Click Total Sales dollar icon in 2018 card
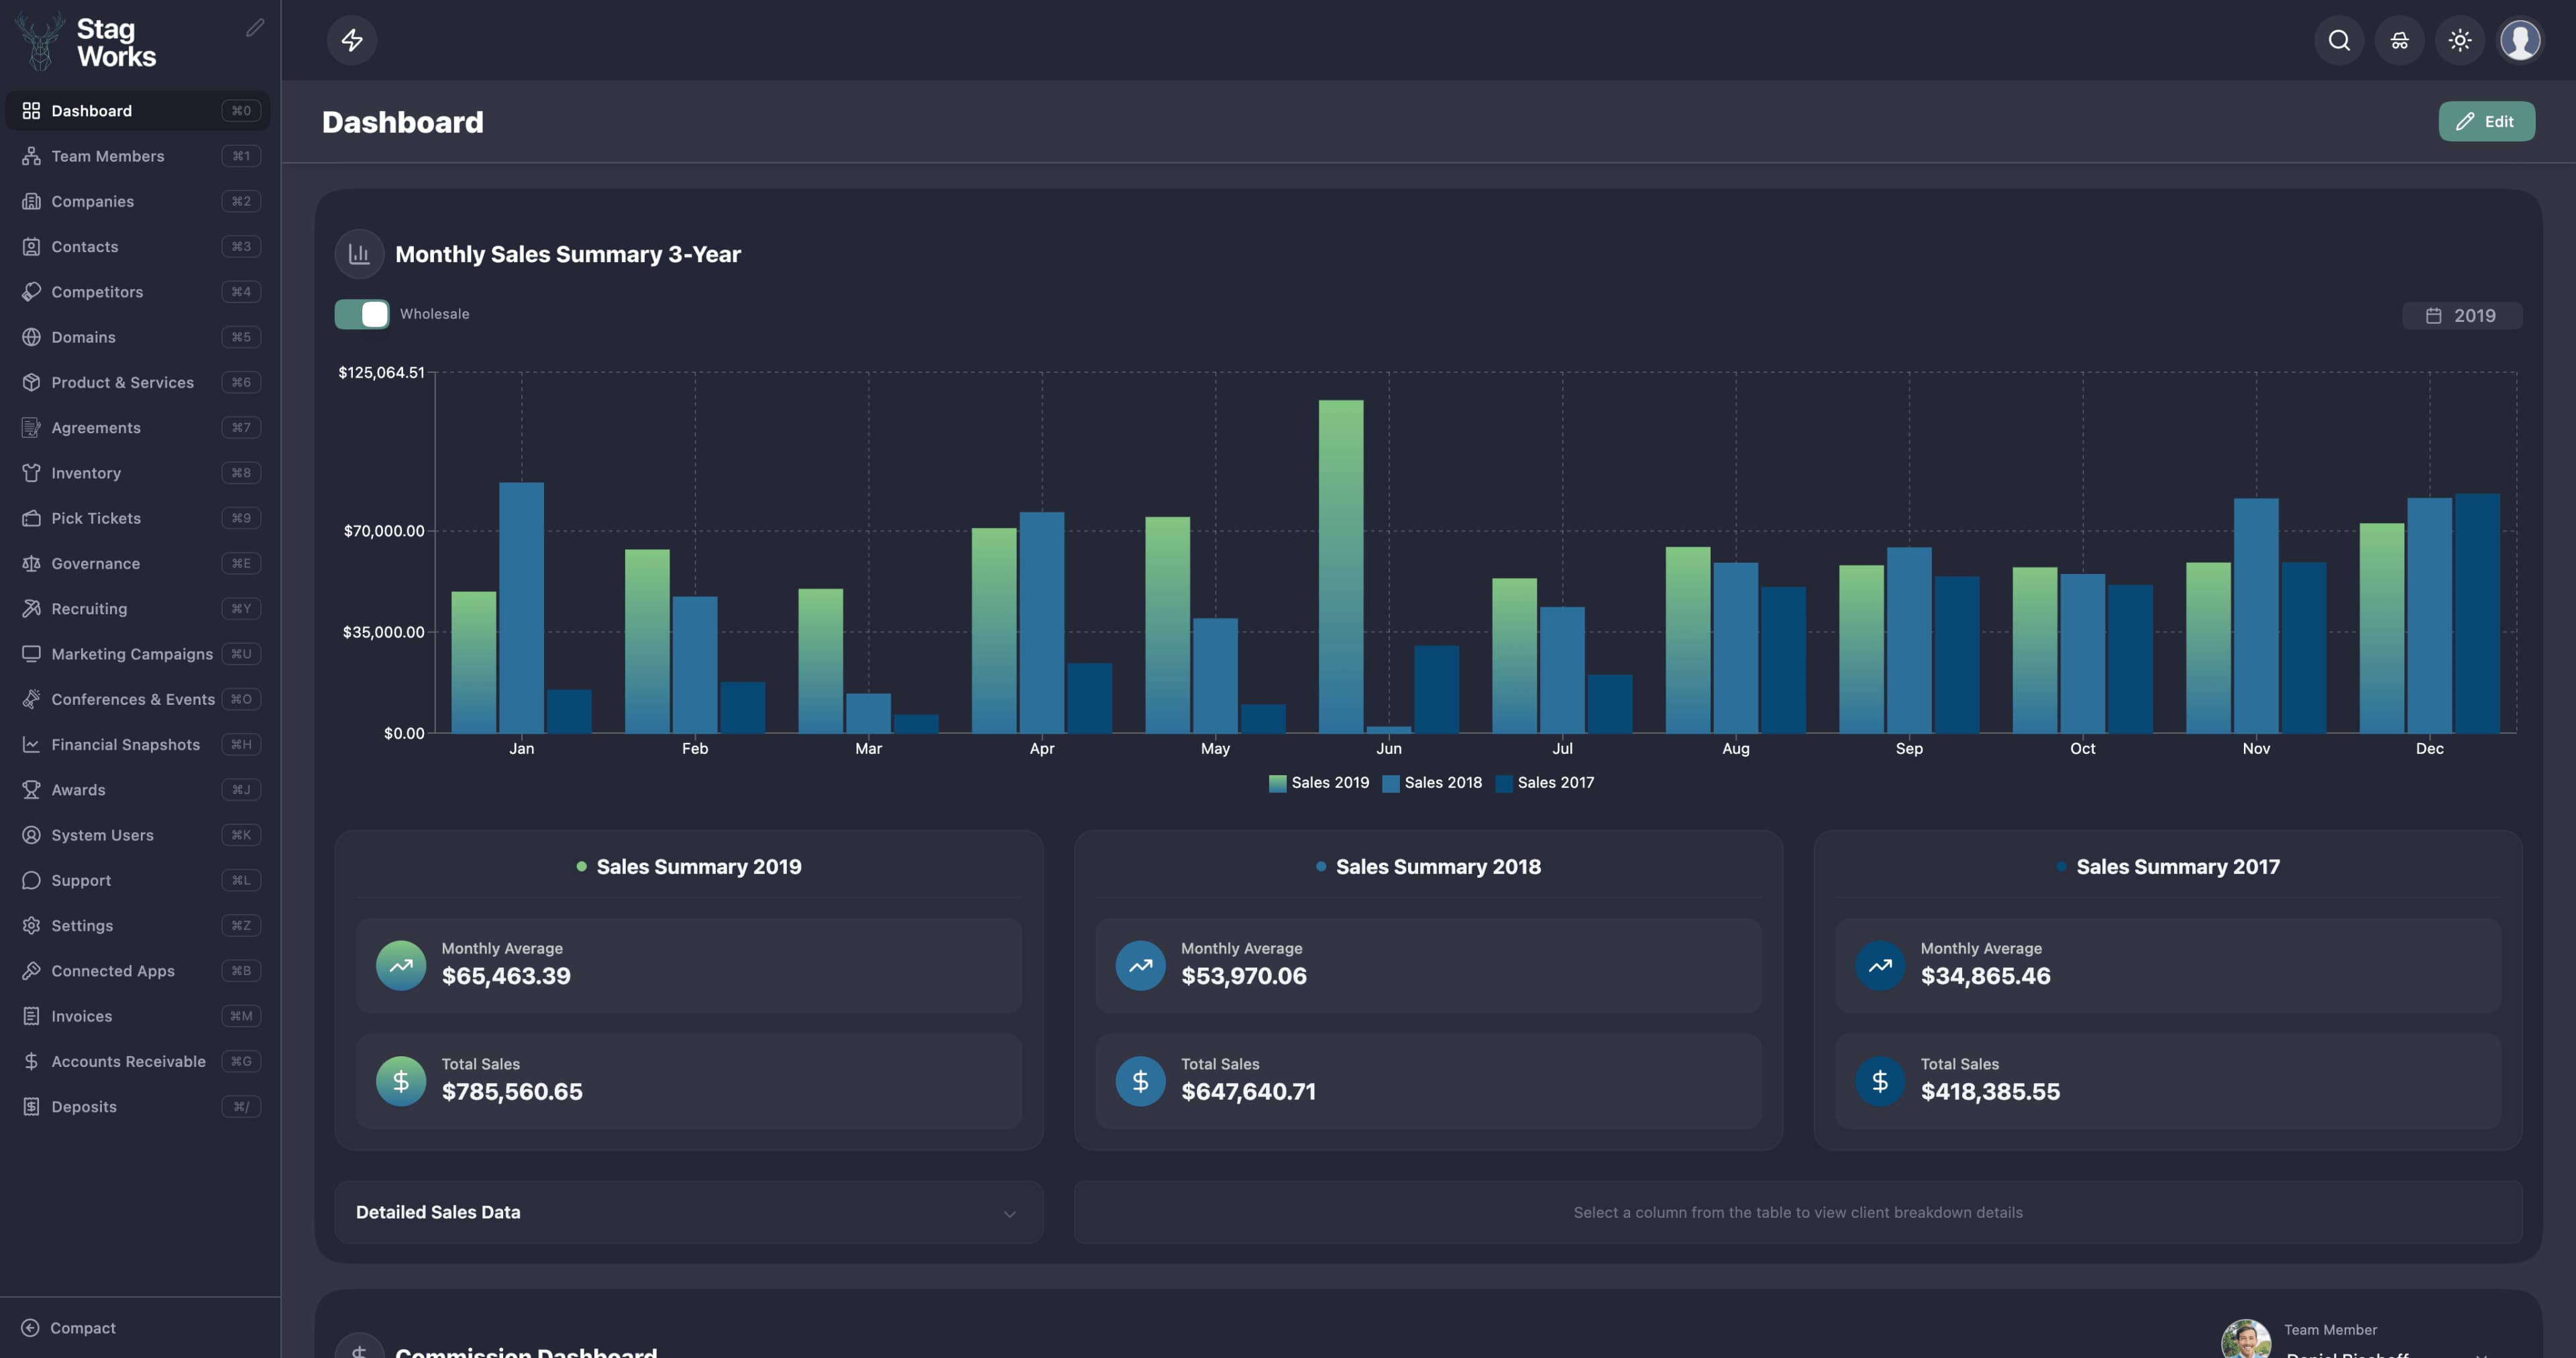 click(x=1140, y=1081)
